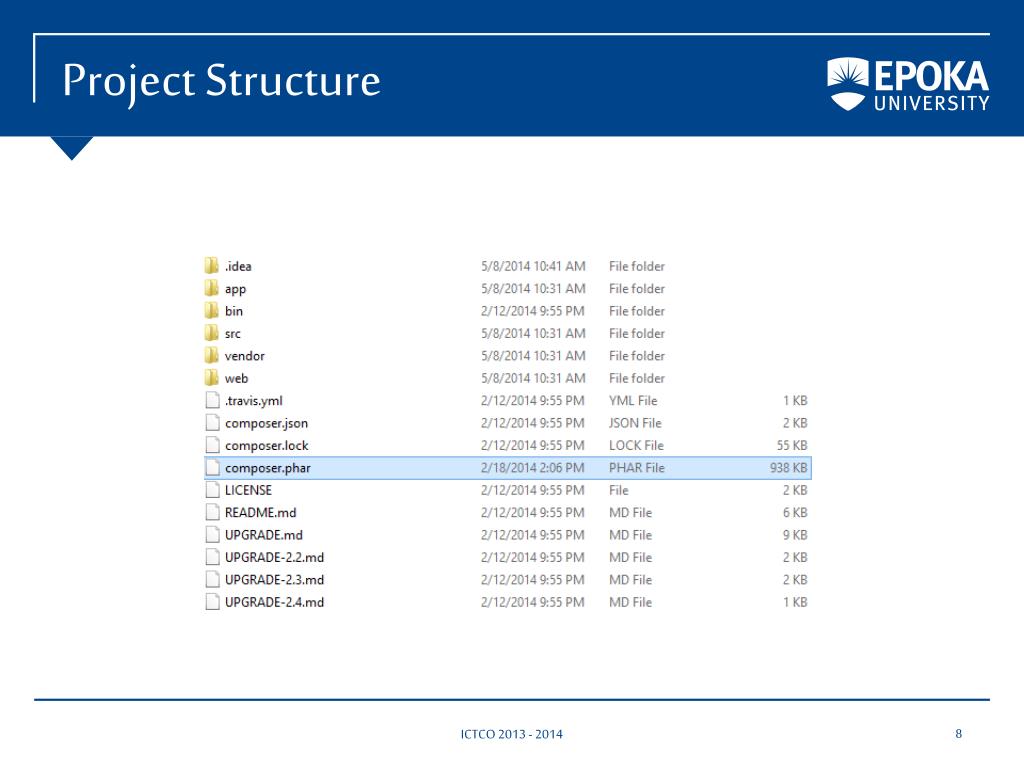Click the UPGRADE-2.2.md file icon

click(x=212, y=557)
